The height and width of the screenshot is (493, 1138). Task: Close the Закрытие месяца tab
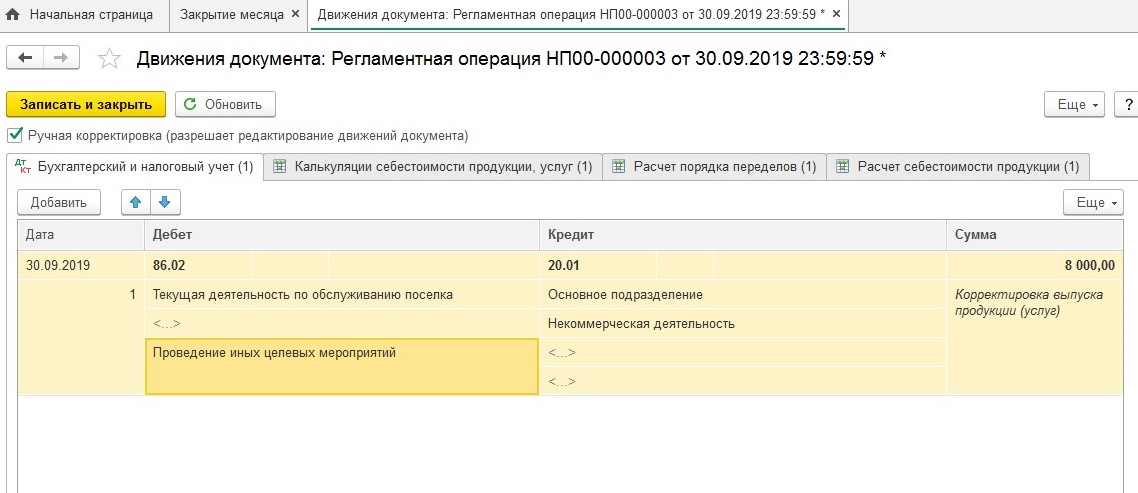pos(295,15)
